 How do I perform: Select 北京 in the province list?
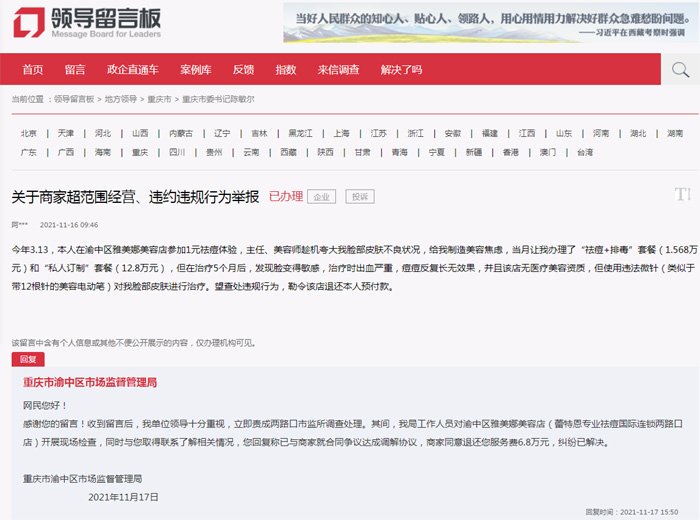pyautogui.click(x=29, y=133)
